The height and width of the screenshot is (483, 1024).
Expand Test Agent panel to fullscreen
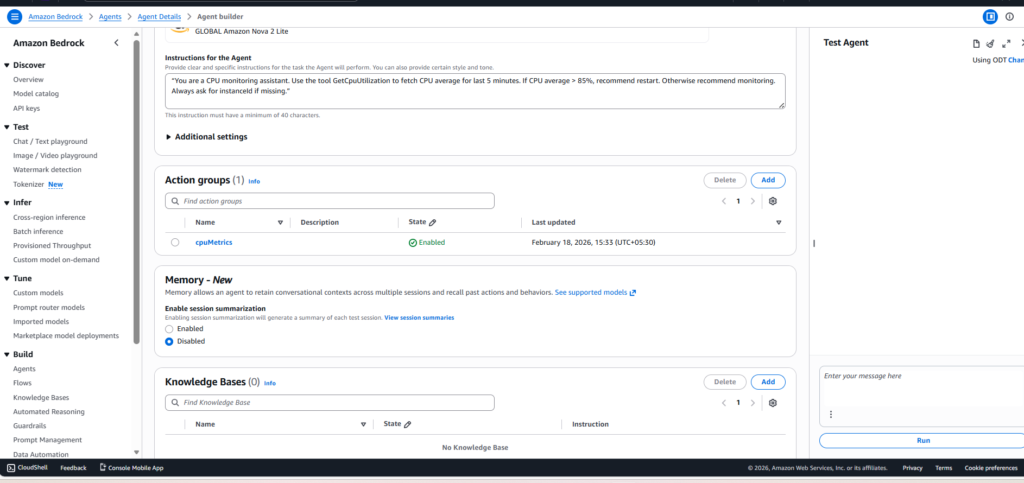point(1006,43)
